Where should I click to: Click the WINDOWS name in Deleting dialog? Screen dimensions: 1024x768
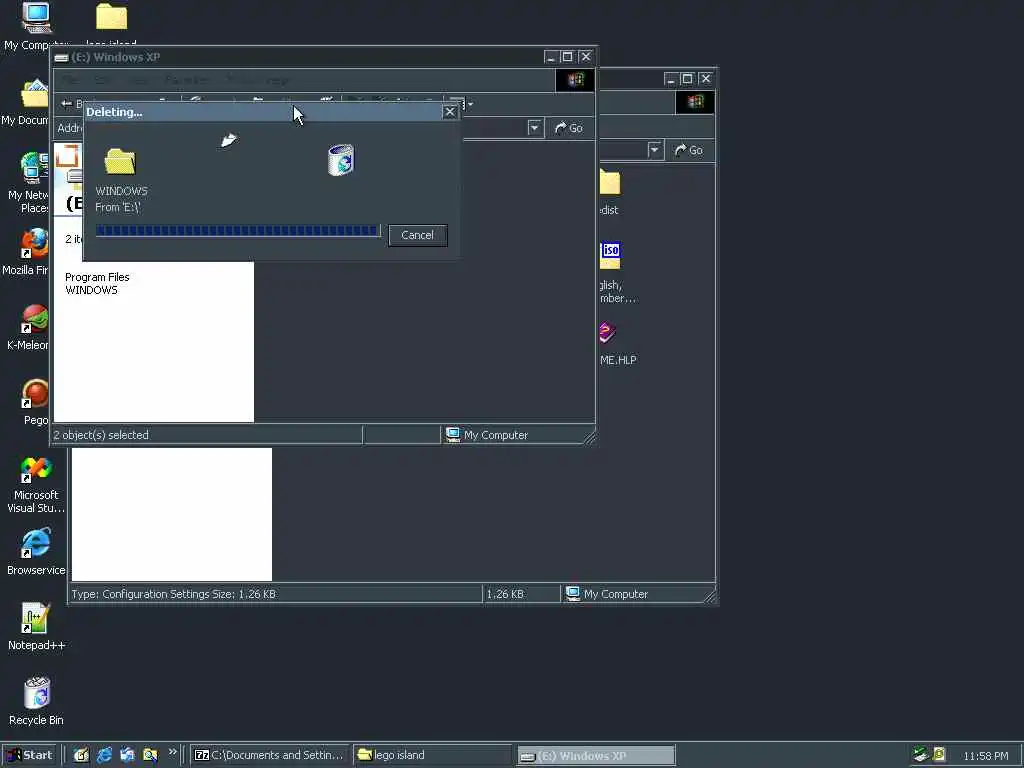coord(121,191)
